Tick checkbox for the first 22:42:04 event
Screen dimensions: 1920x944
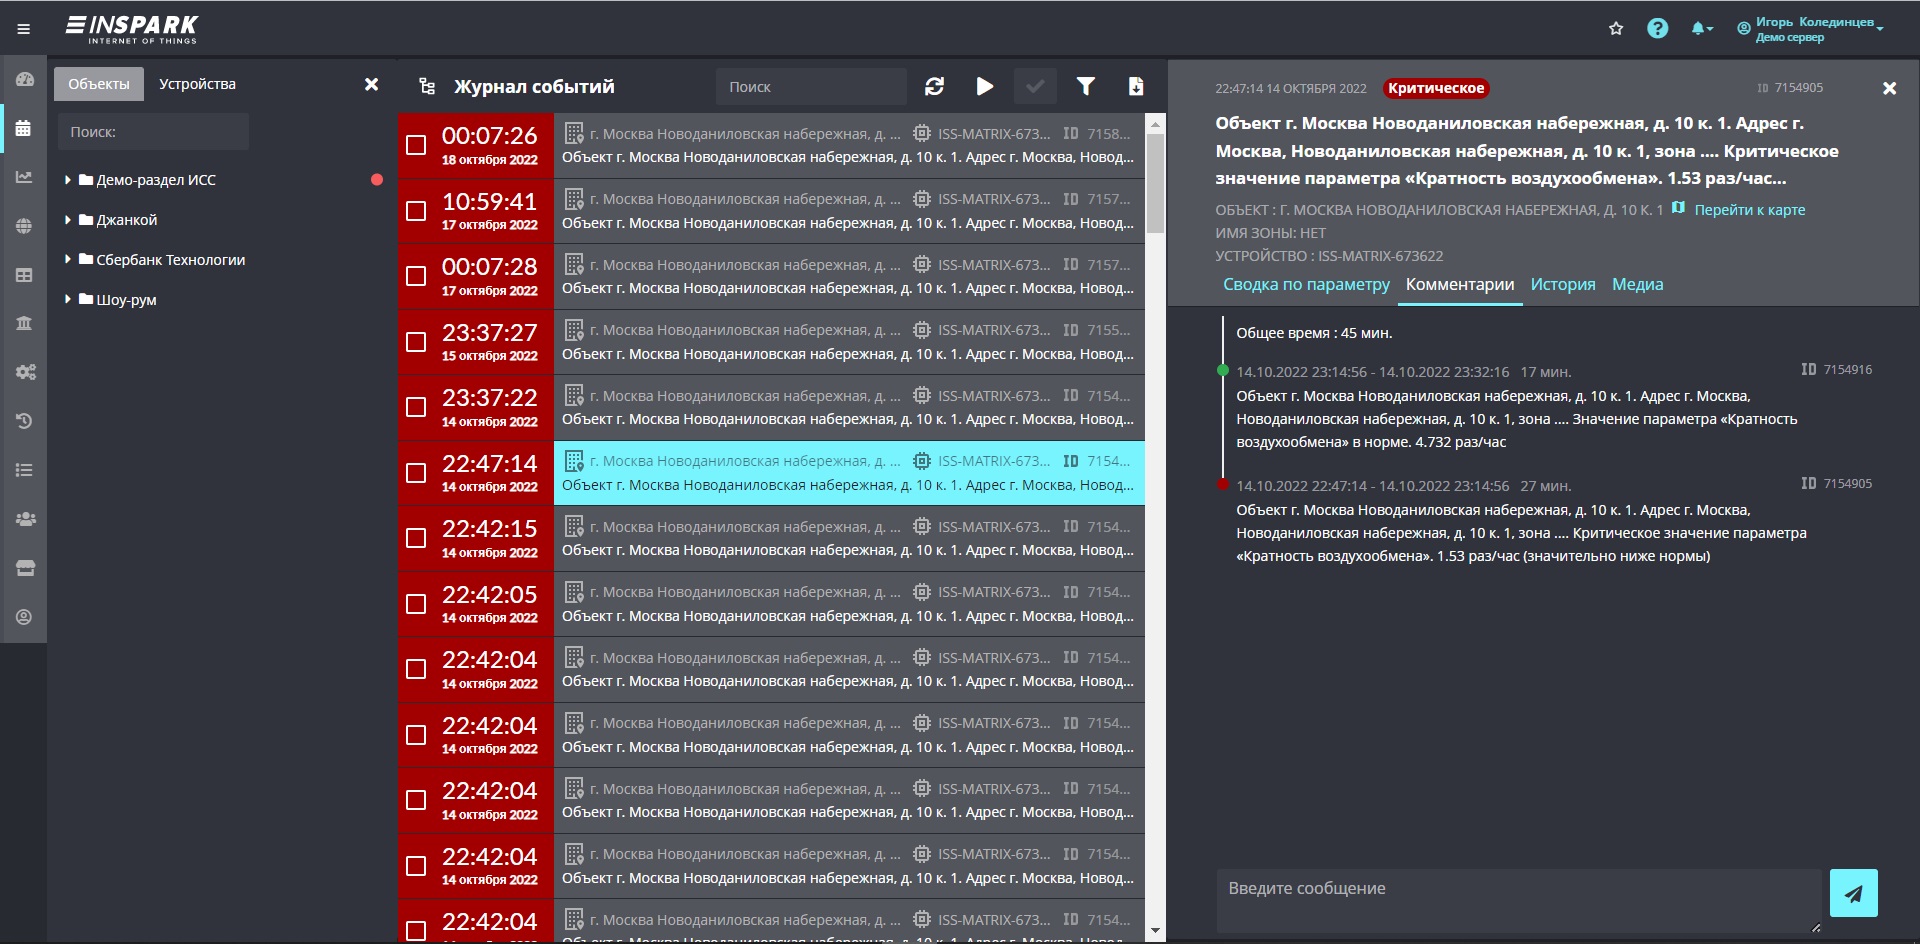[x=416, y=669]
